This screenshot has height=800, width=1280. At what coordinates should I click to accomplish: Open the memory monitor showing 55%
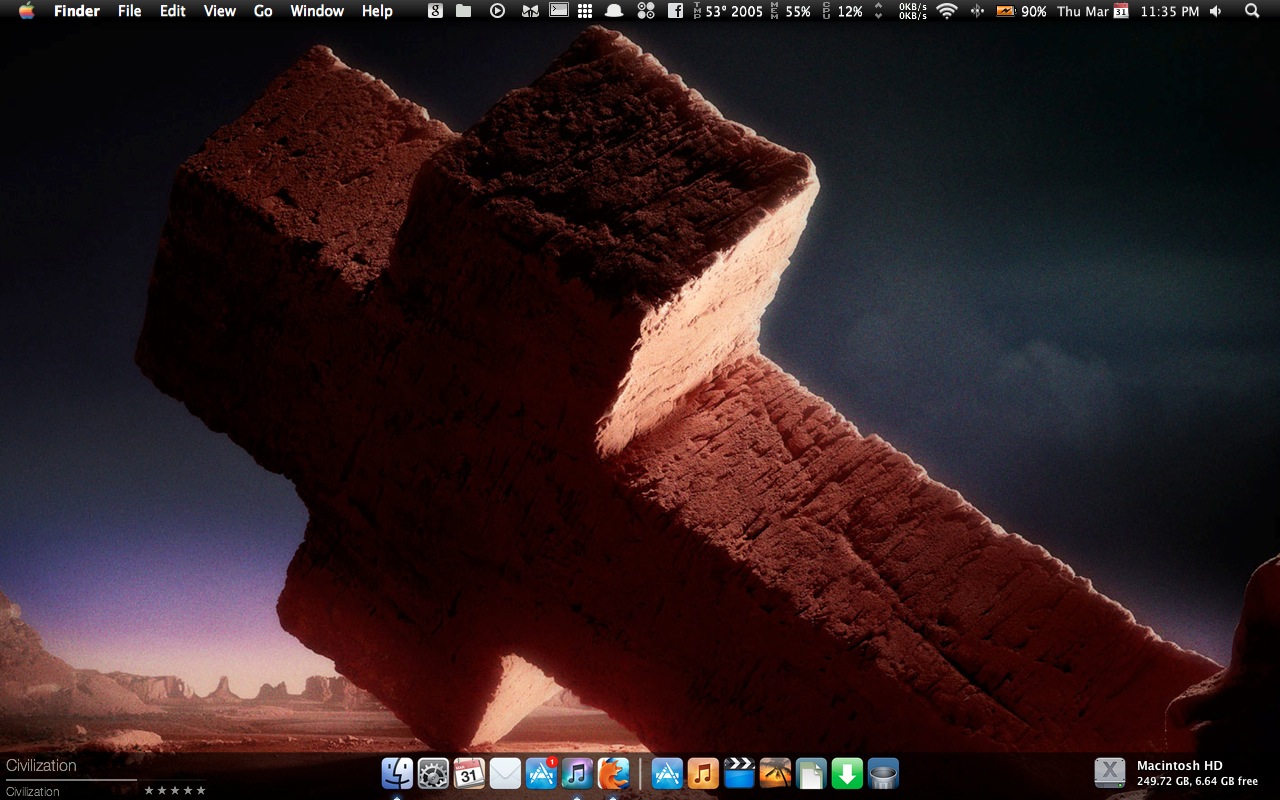click(791, 11)
